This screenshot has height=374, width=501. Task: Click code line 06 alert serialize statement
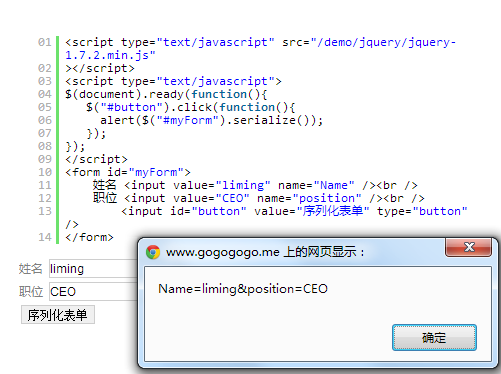pyautogui.click(x=211, y=120)
